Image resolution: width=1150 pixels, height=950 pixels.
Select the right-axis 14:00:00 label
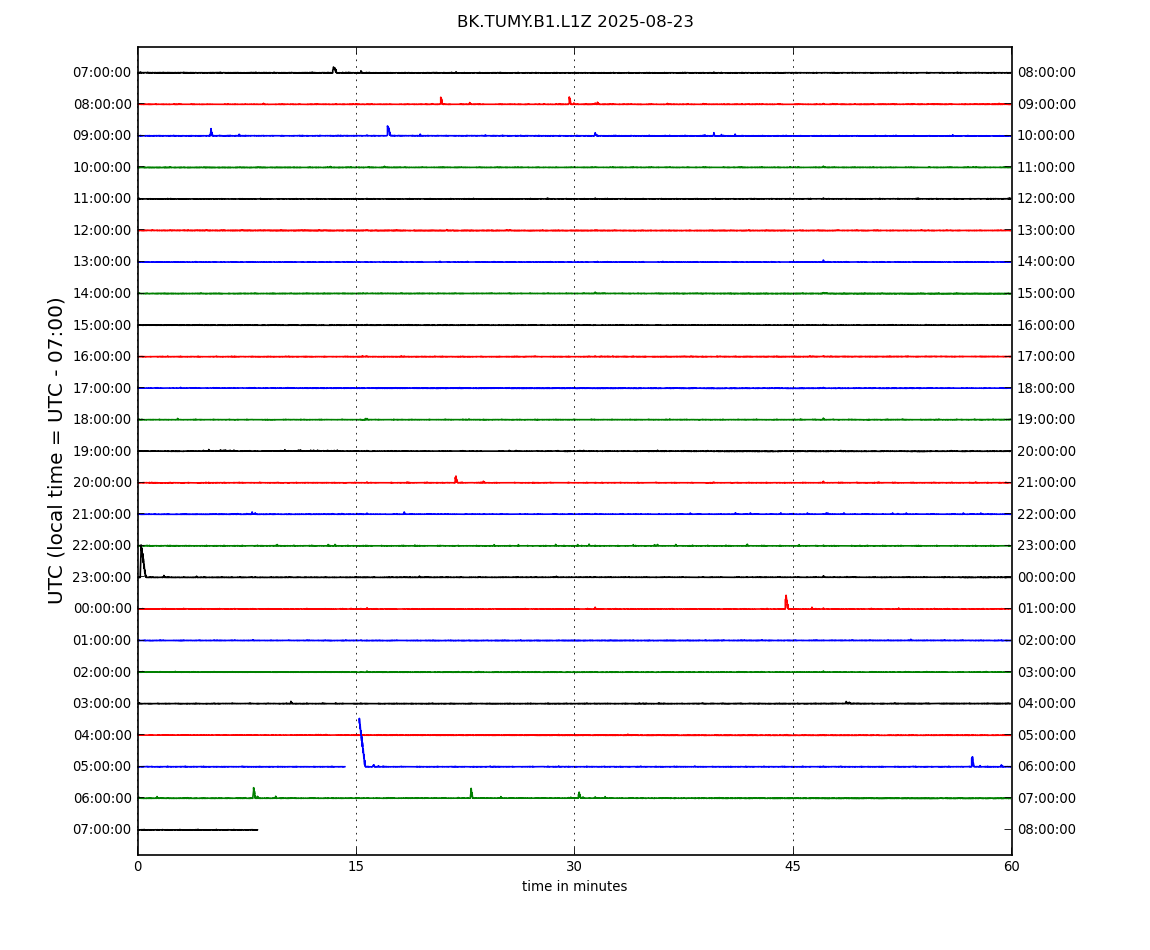coord(1047,262)
